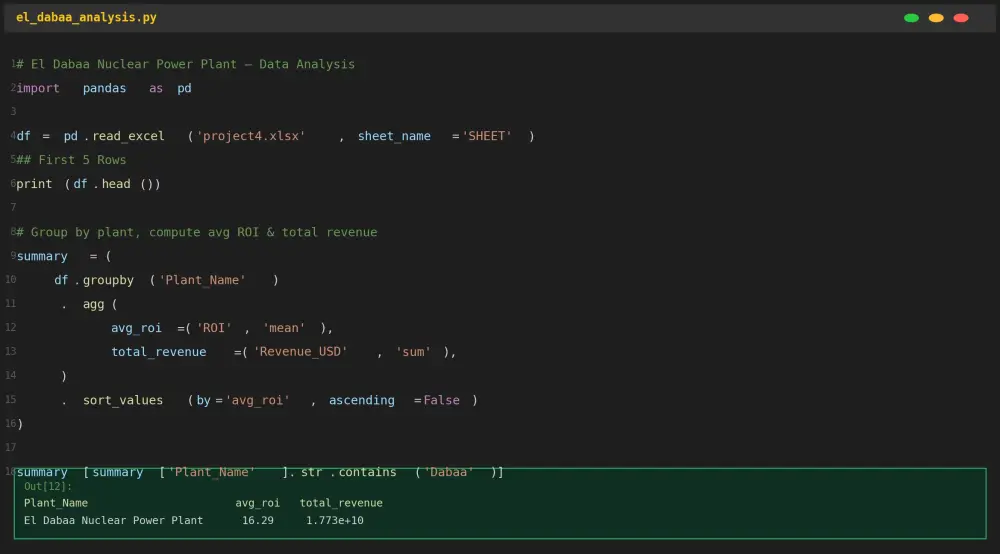Click the red window dot
Screen dimensions: 1000x554
pos(961,18)
